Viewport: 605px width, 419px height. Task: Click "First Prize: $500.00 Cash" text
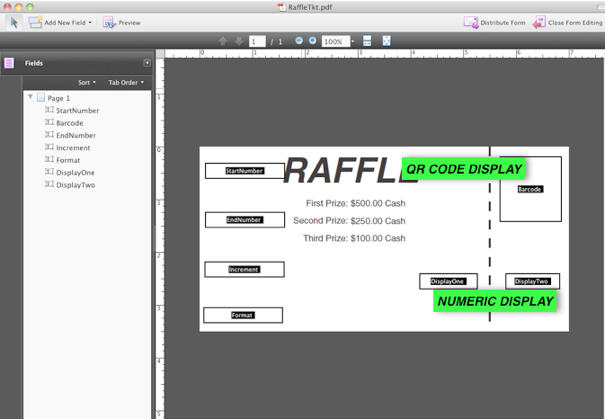(356, 203)
